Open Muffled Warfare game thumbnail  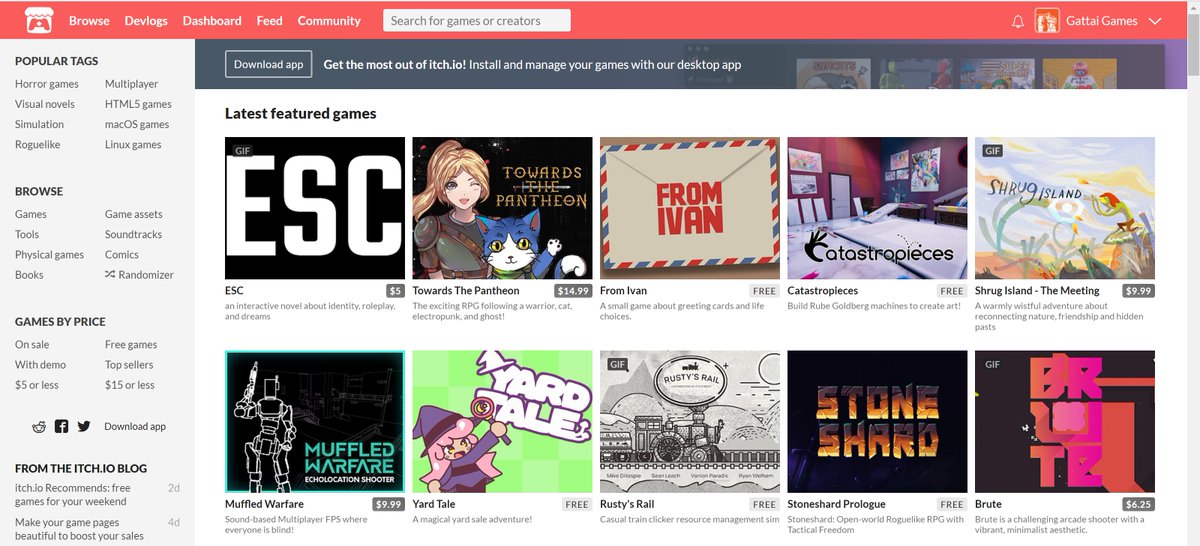[315, 421]
